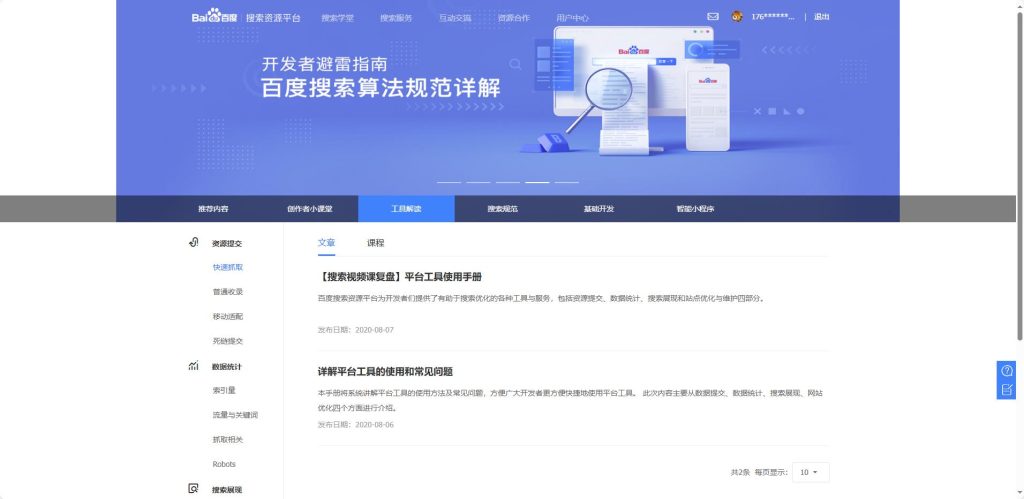Select the 课程 sub-tab
1024x499 pixels.
[376, 243]
